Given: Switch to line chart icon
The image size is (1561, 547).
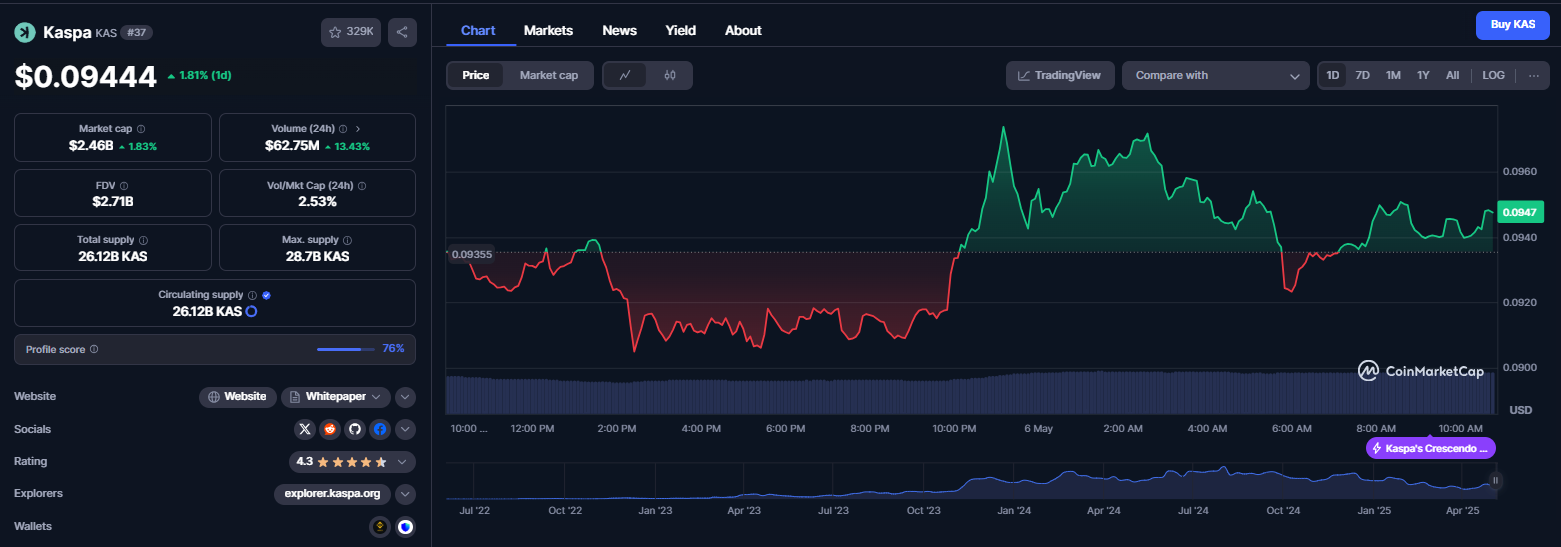Looking at the screenshot, I should [x=625, y=75].
